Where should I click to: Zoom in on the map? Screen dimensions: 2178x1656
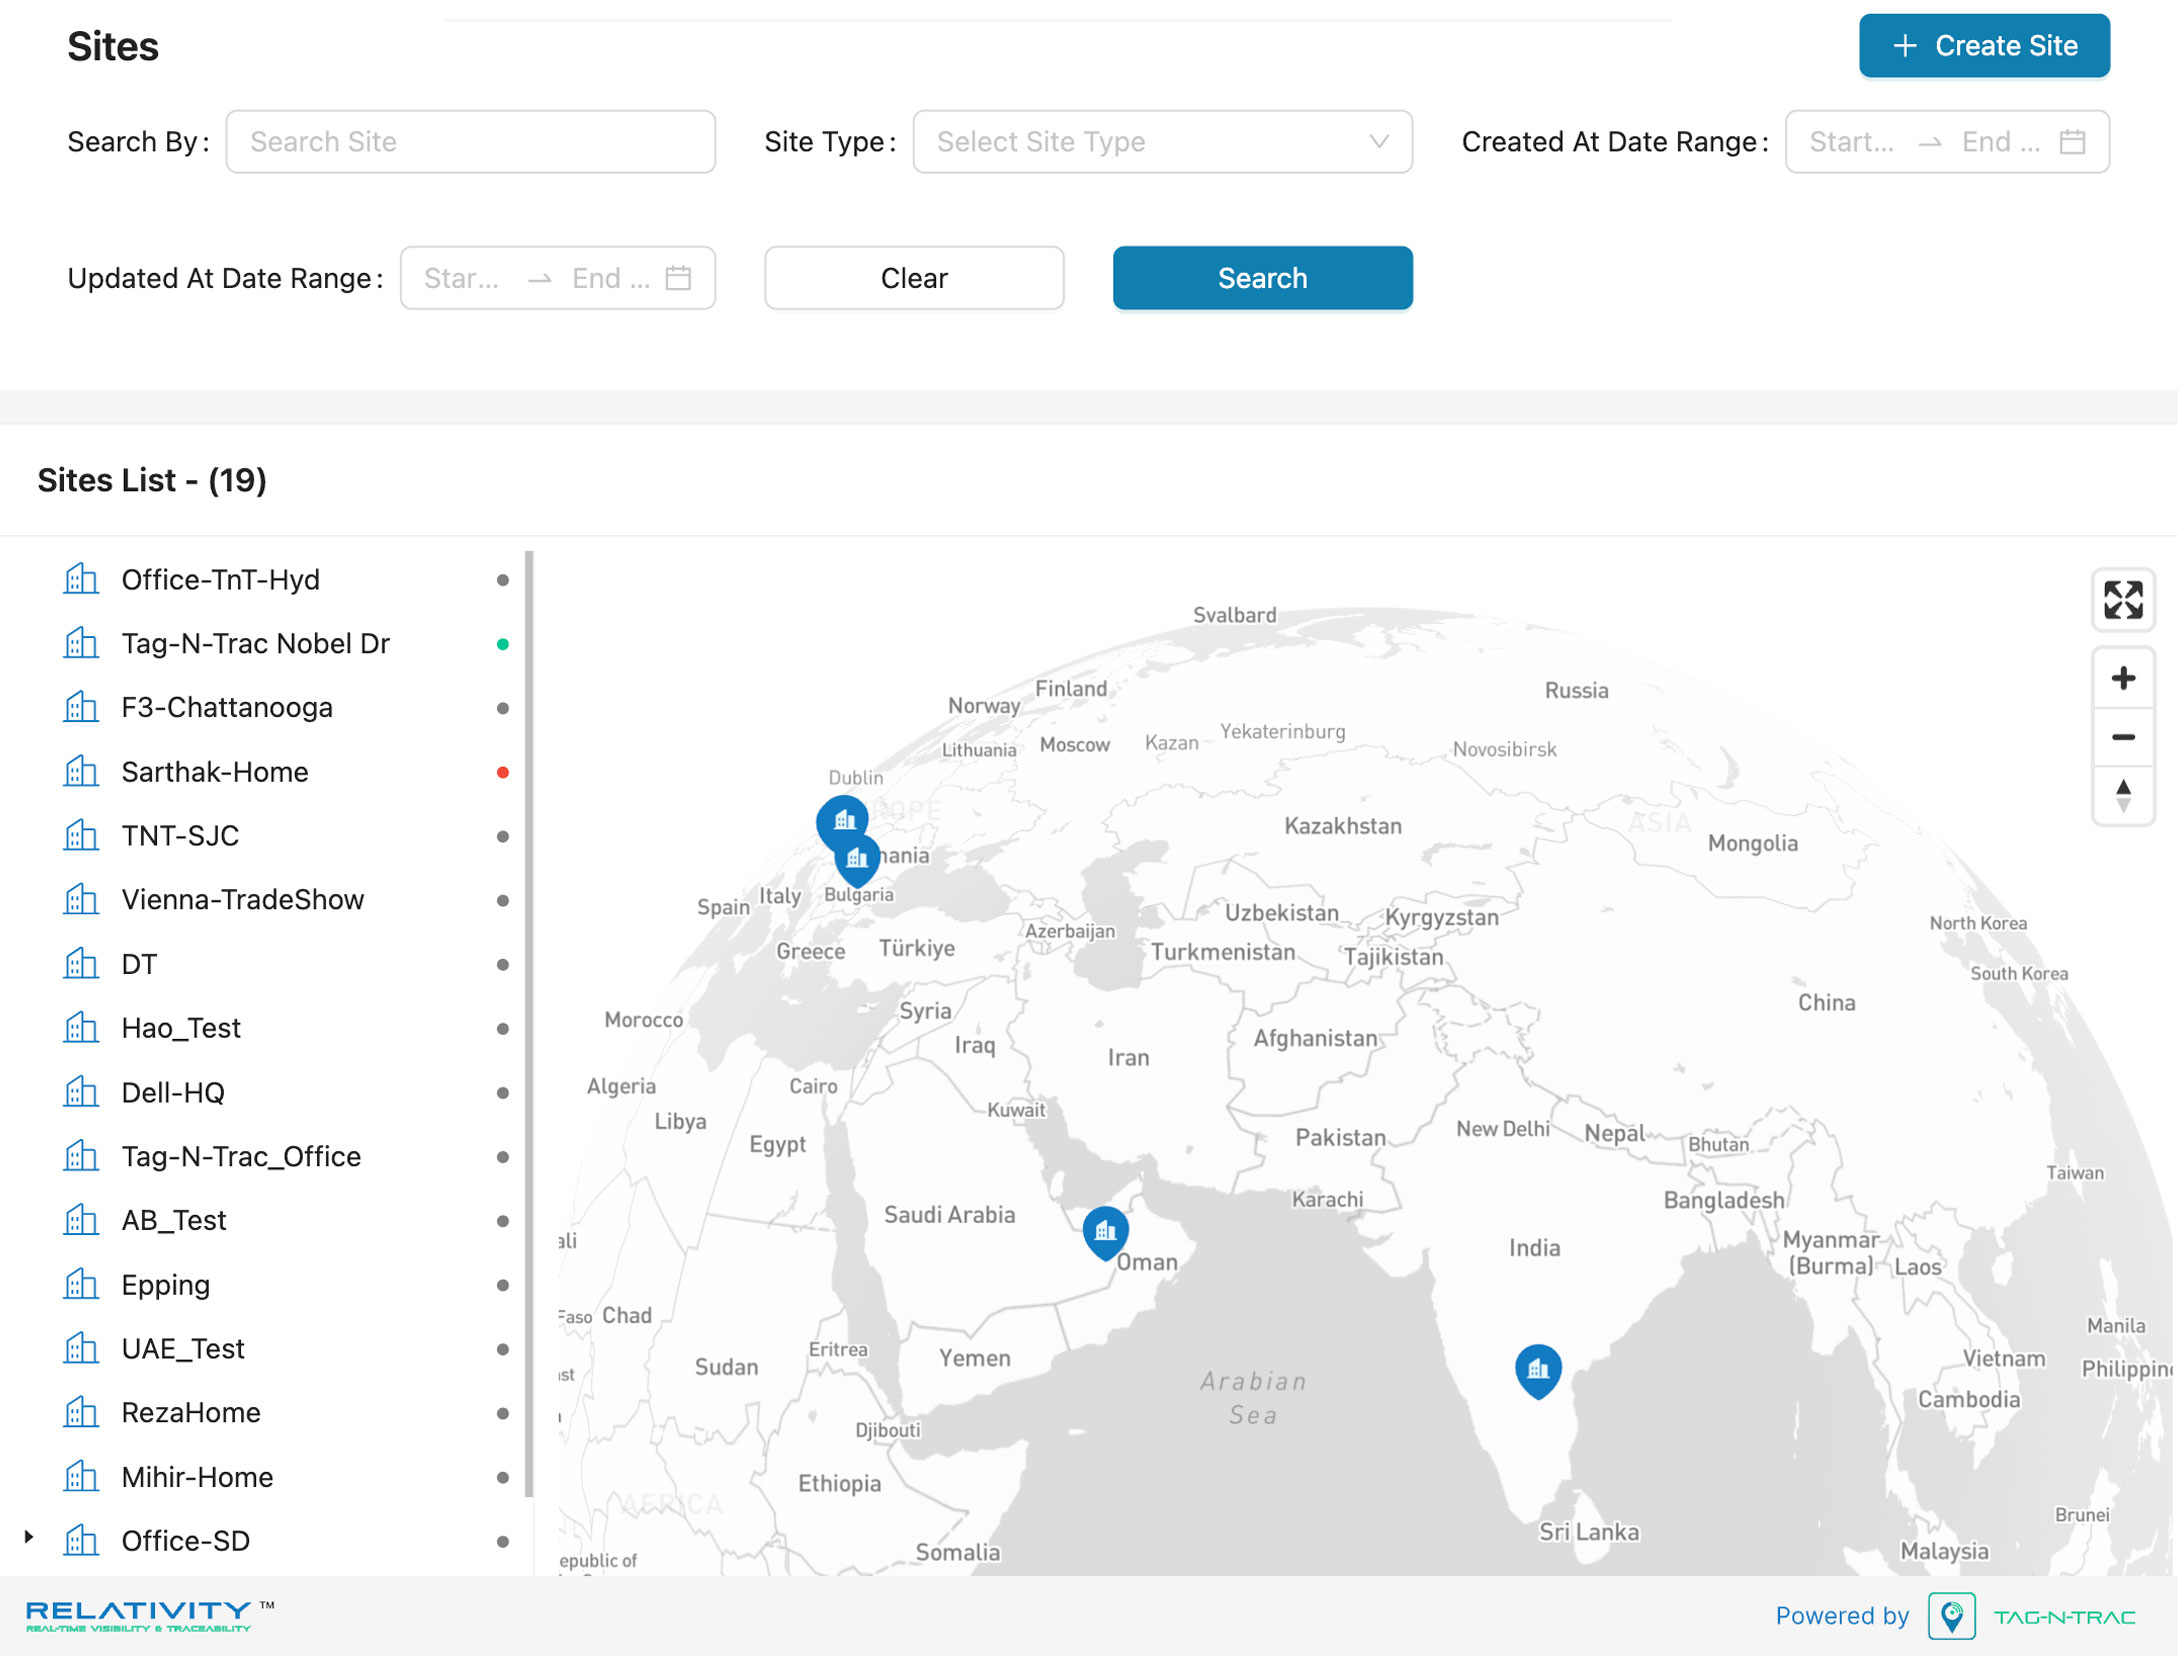coord(2123,678)
